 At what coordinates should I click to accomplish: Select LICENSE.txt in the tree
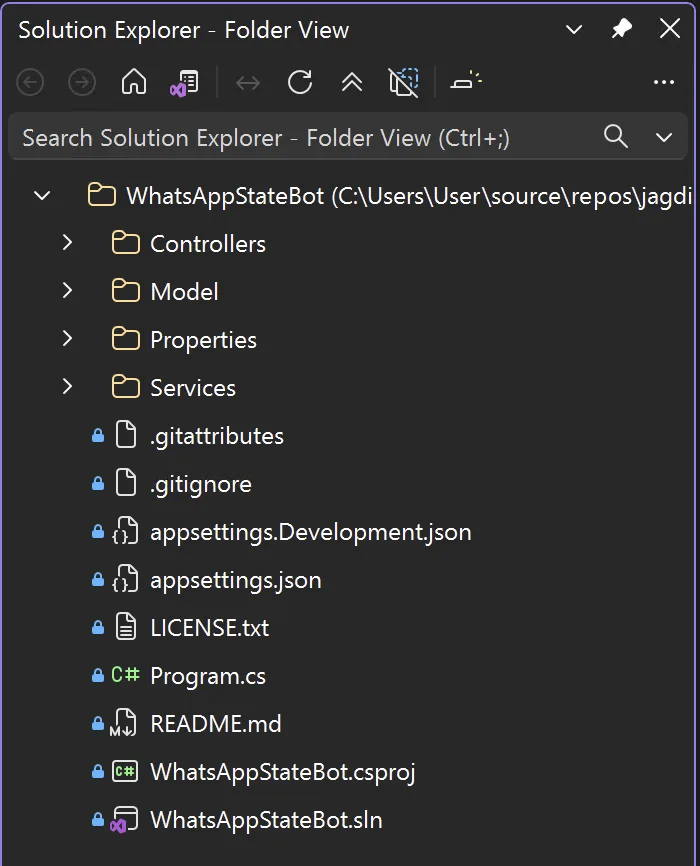pos(209,628)
